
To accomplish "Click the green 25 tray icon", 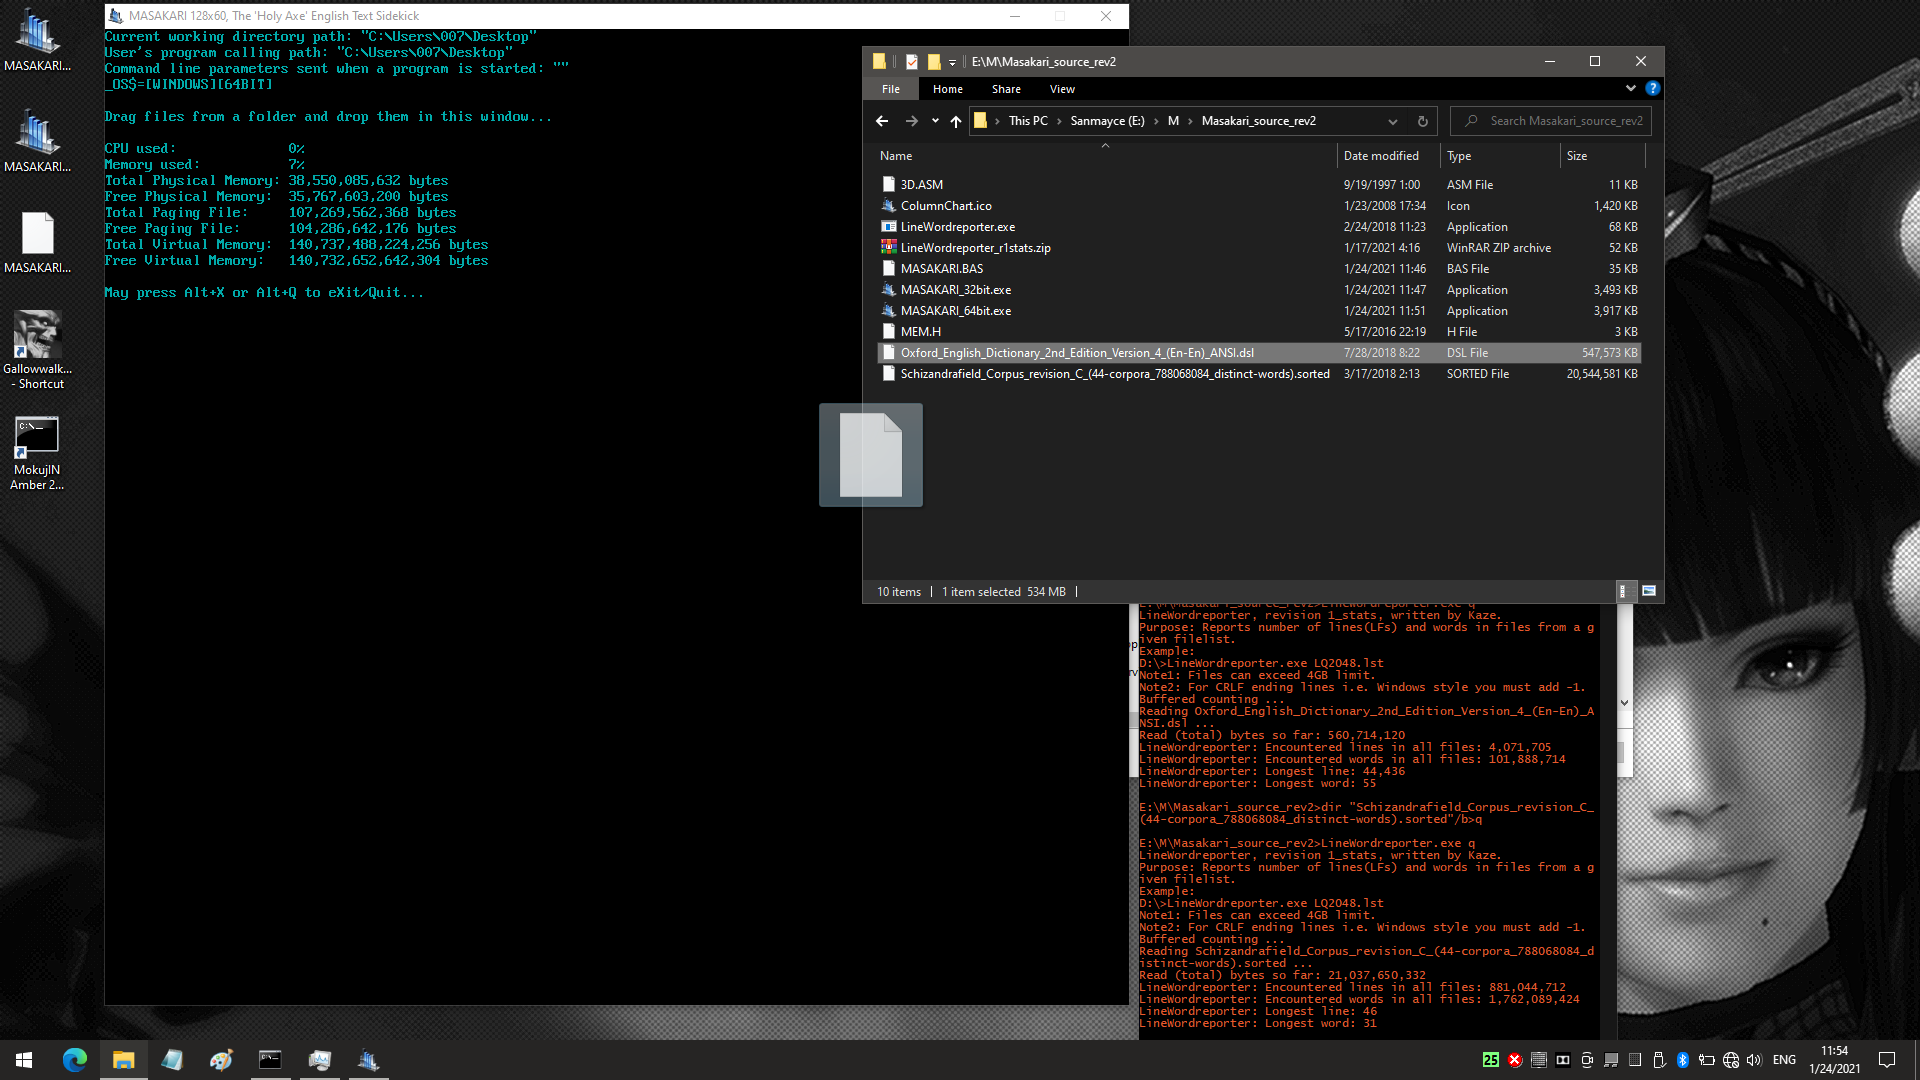I will 1491,1060.
